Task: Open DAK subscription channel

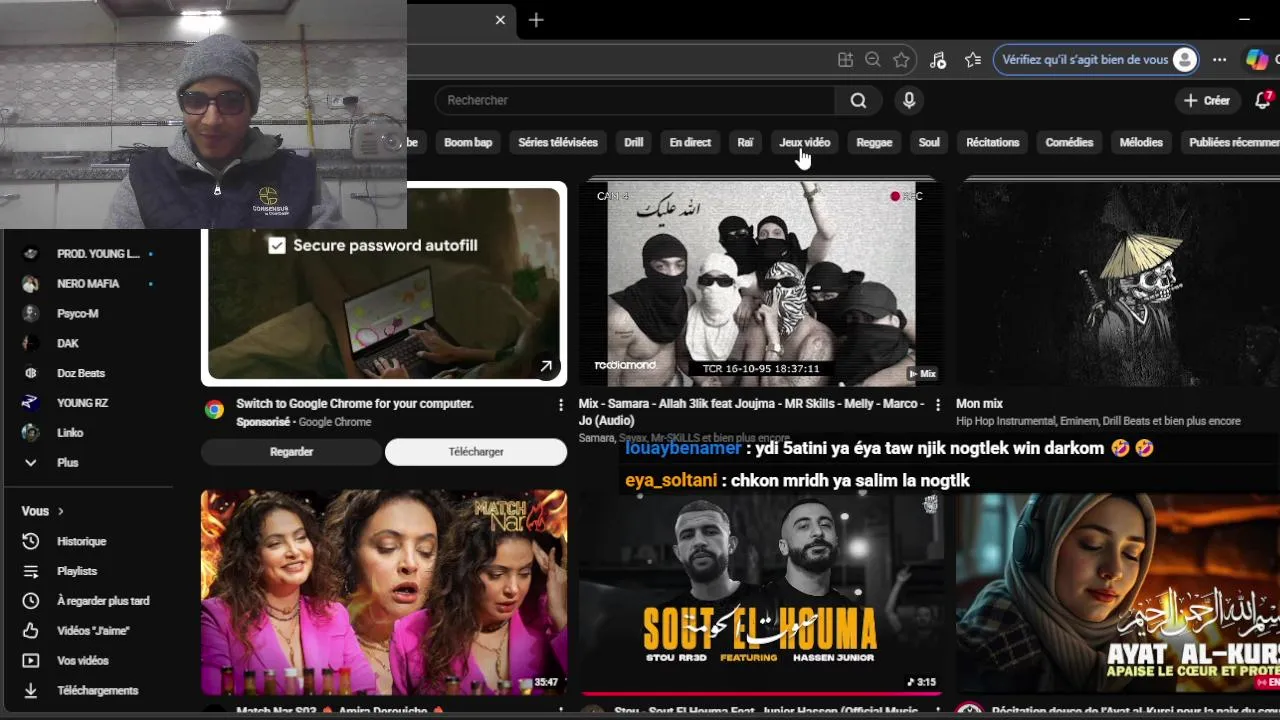Action: click(x=88, y=343)
